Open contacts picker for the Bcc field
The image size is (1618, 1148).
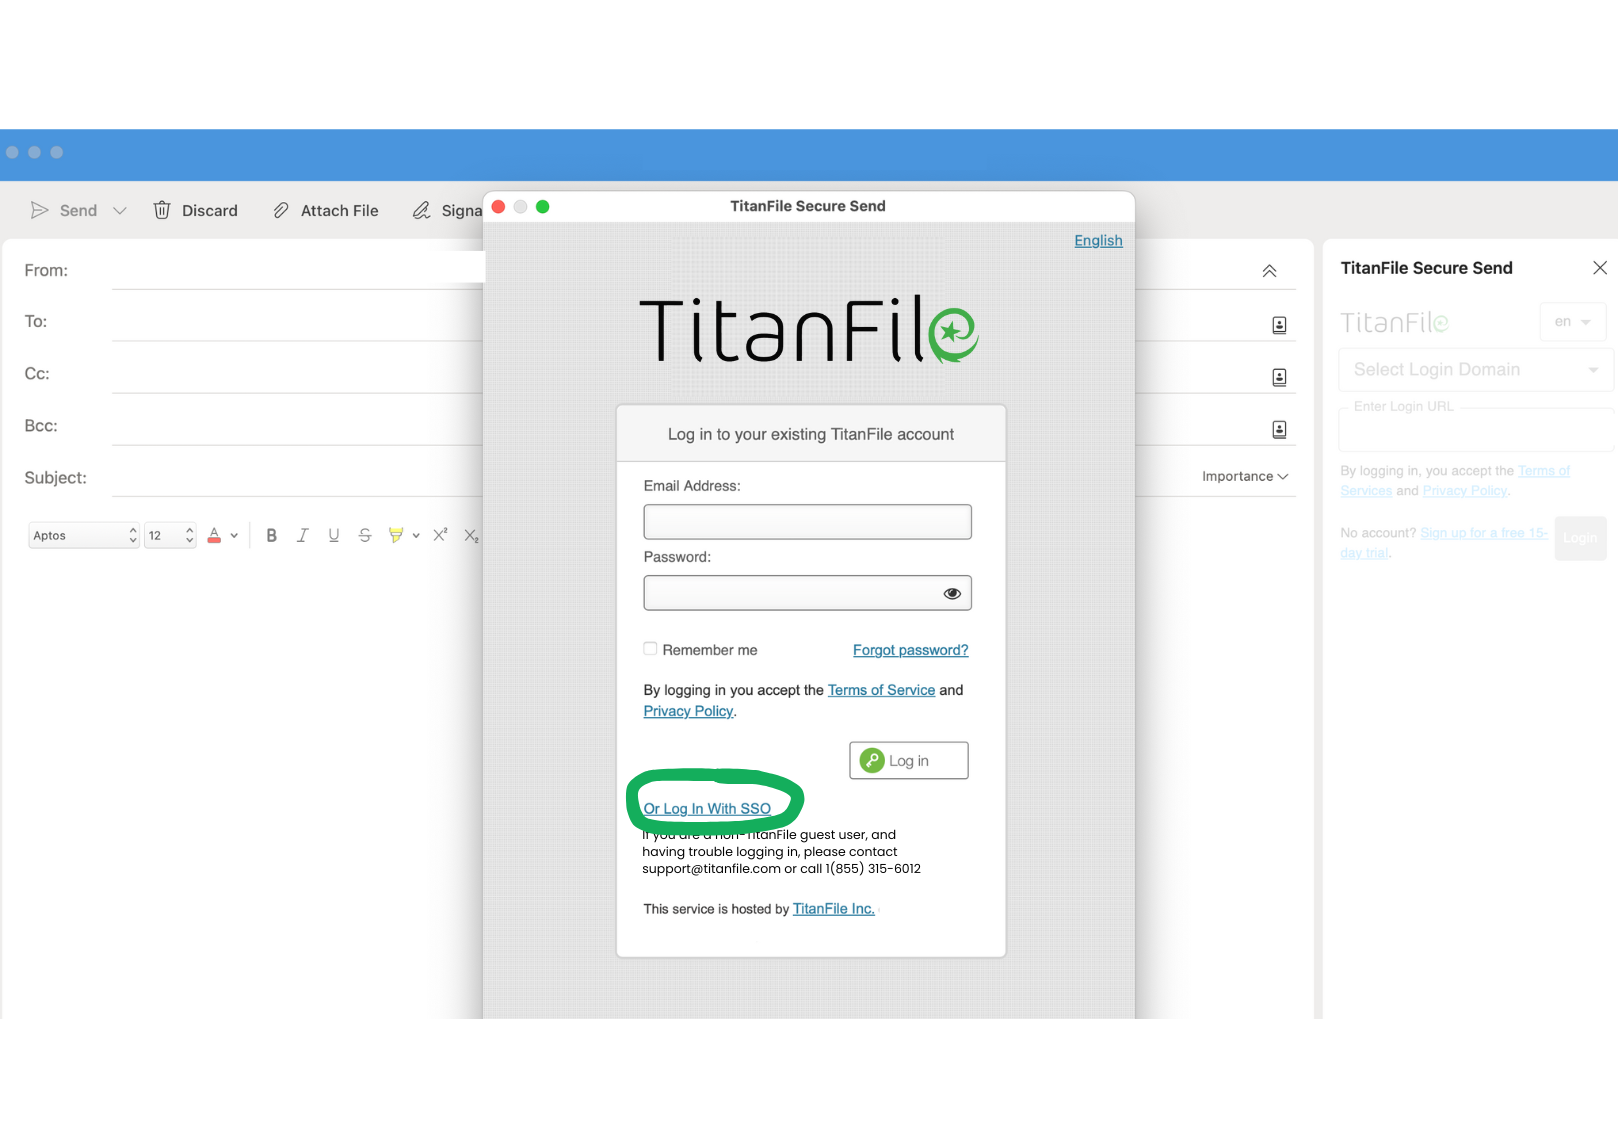1279,429
